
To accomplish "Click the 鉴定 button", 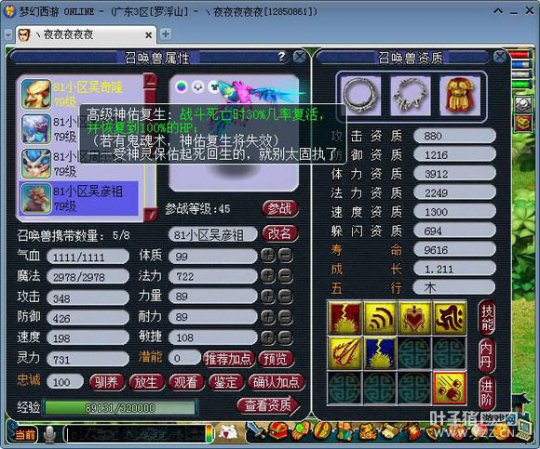I will [x=226, y=382].
